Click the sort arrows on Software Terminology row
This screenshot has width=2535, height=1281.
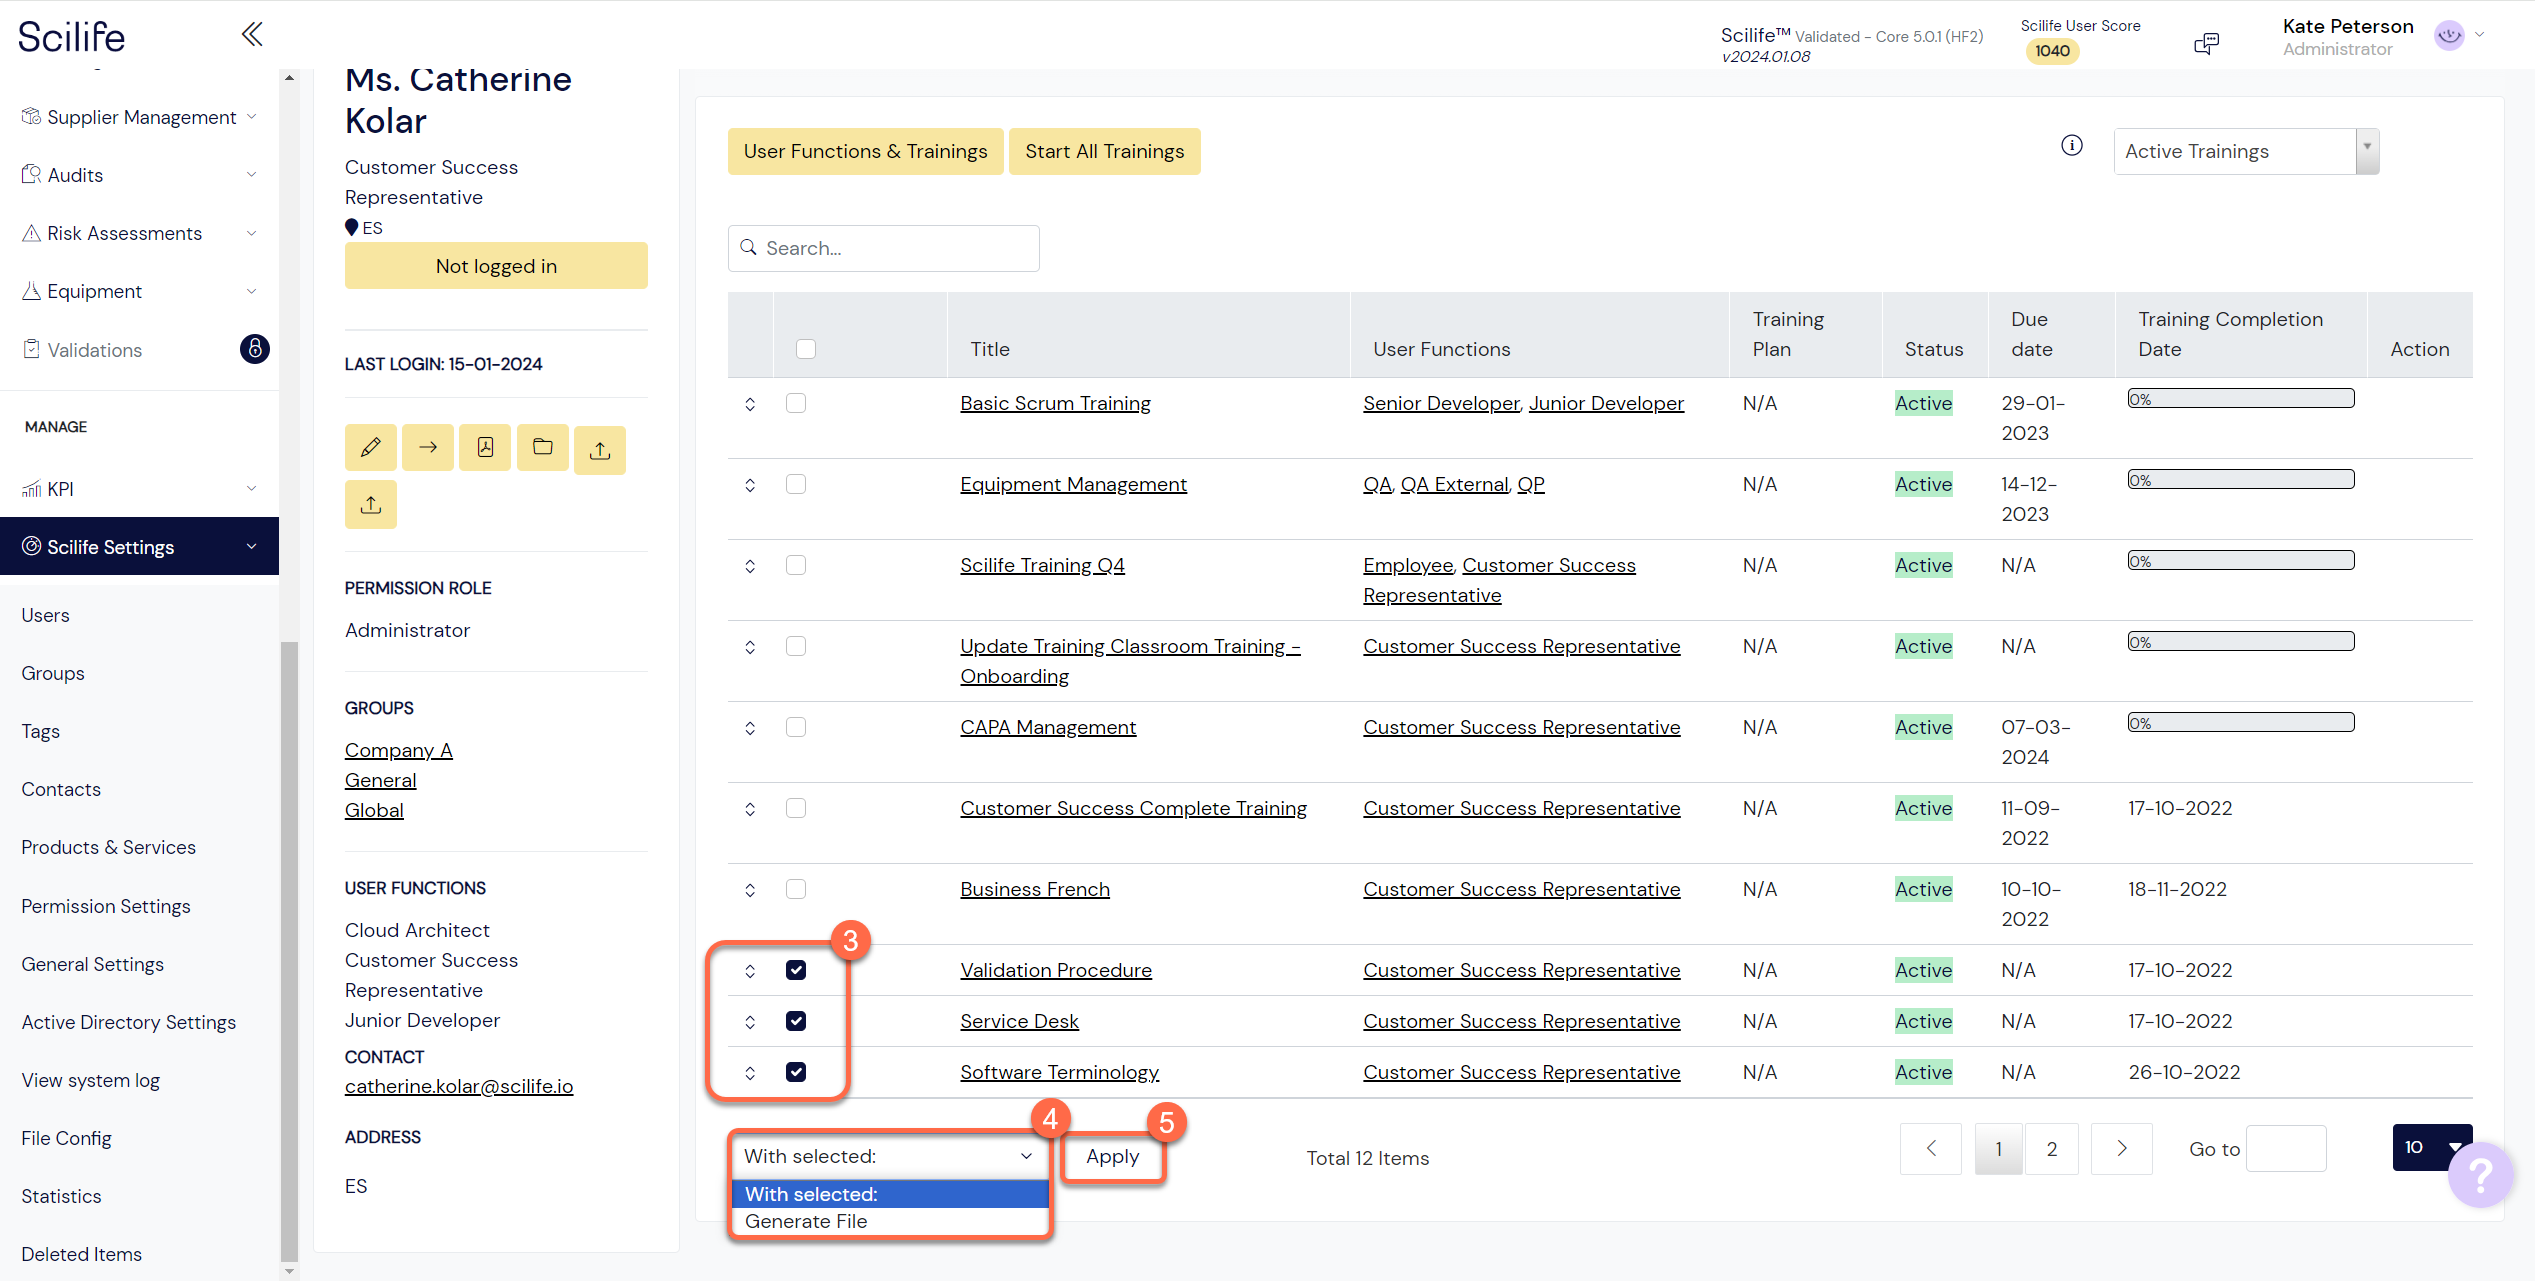[750, 1073]
